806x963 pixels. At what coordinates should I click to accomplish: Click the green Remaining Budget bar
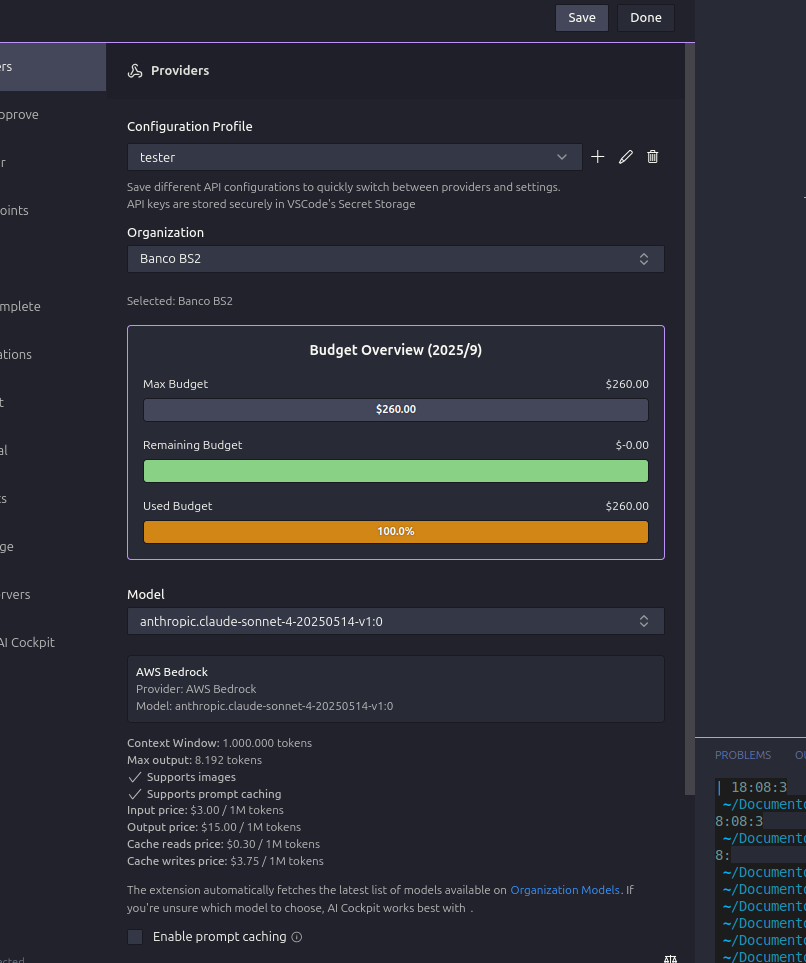pyautogui.click(x=395, y=471)
